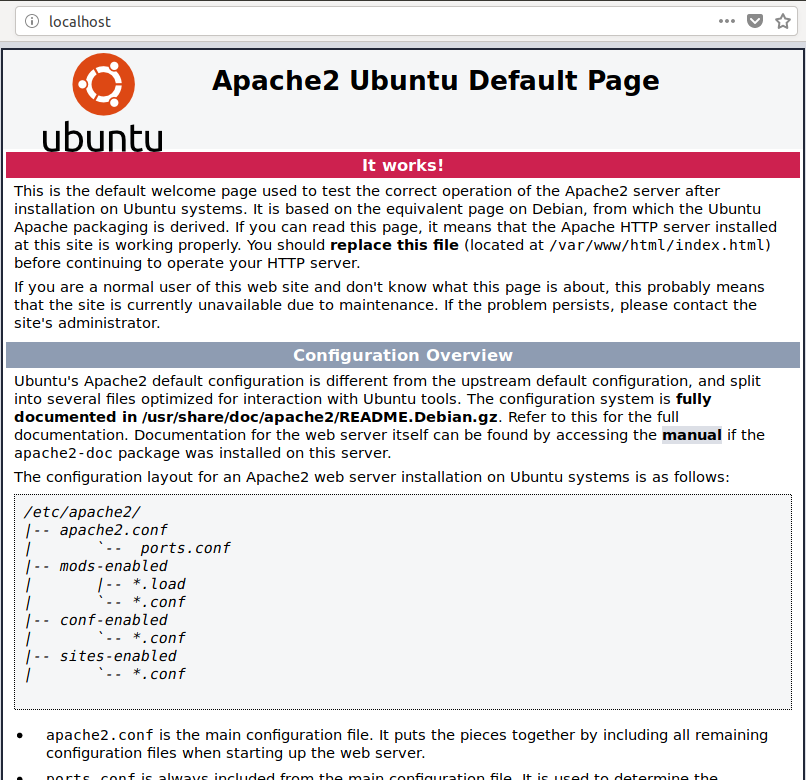Click the Configuration Overview heading
This screenshot has width=806, height=780.
tap(402, 355)
